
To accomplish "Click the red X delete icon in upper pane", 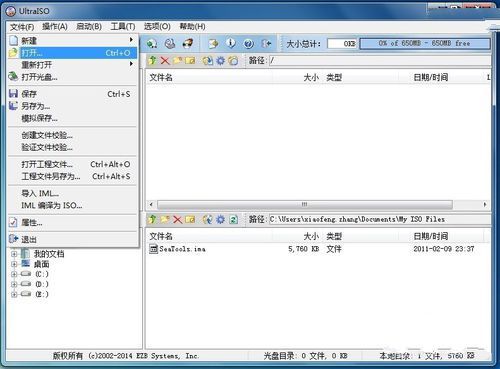I will [165, 61].
